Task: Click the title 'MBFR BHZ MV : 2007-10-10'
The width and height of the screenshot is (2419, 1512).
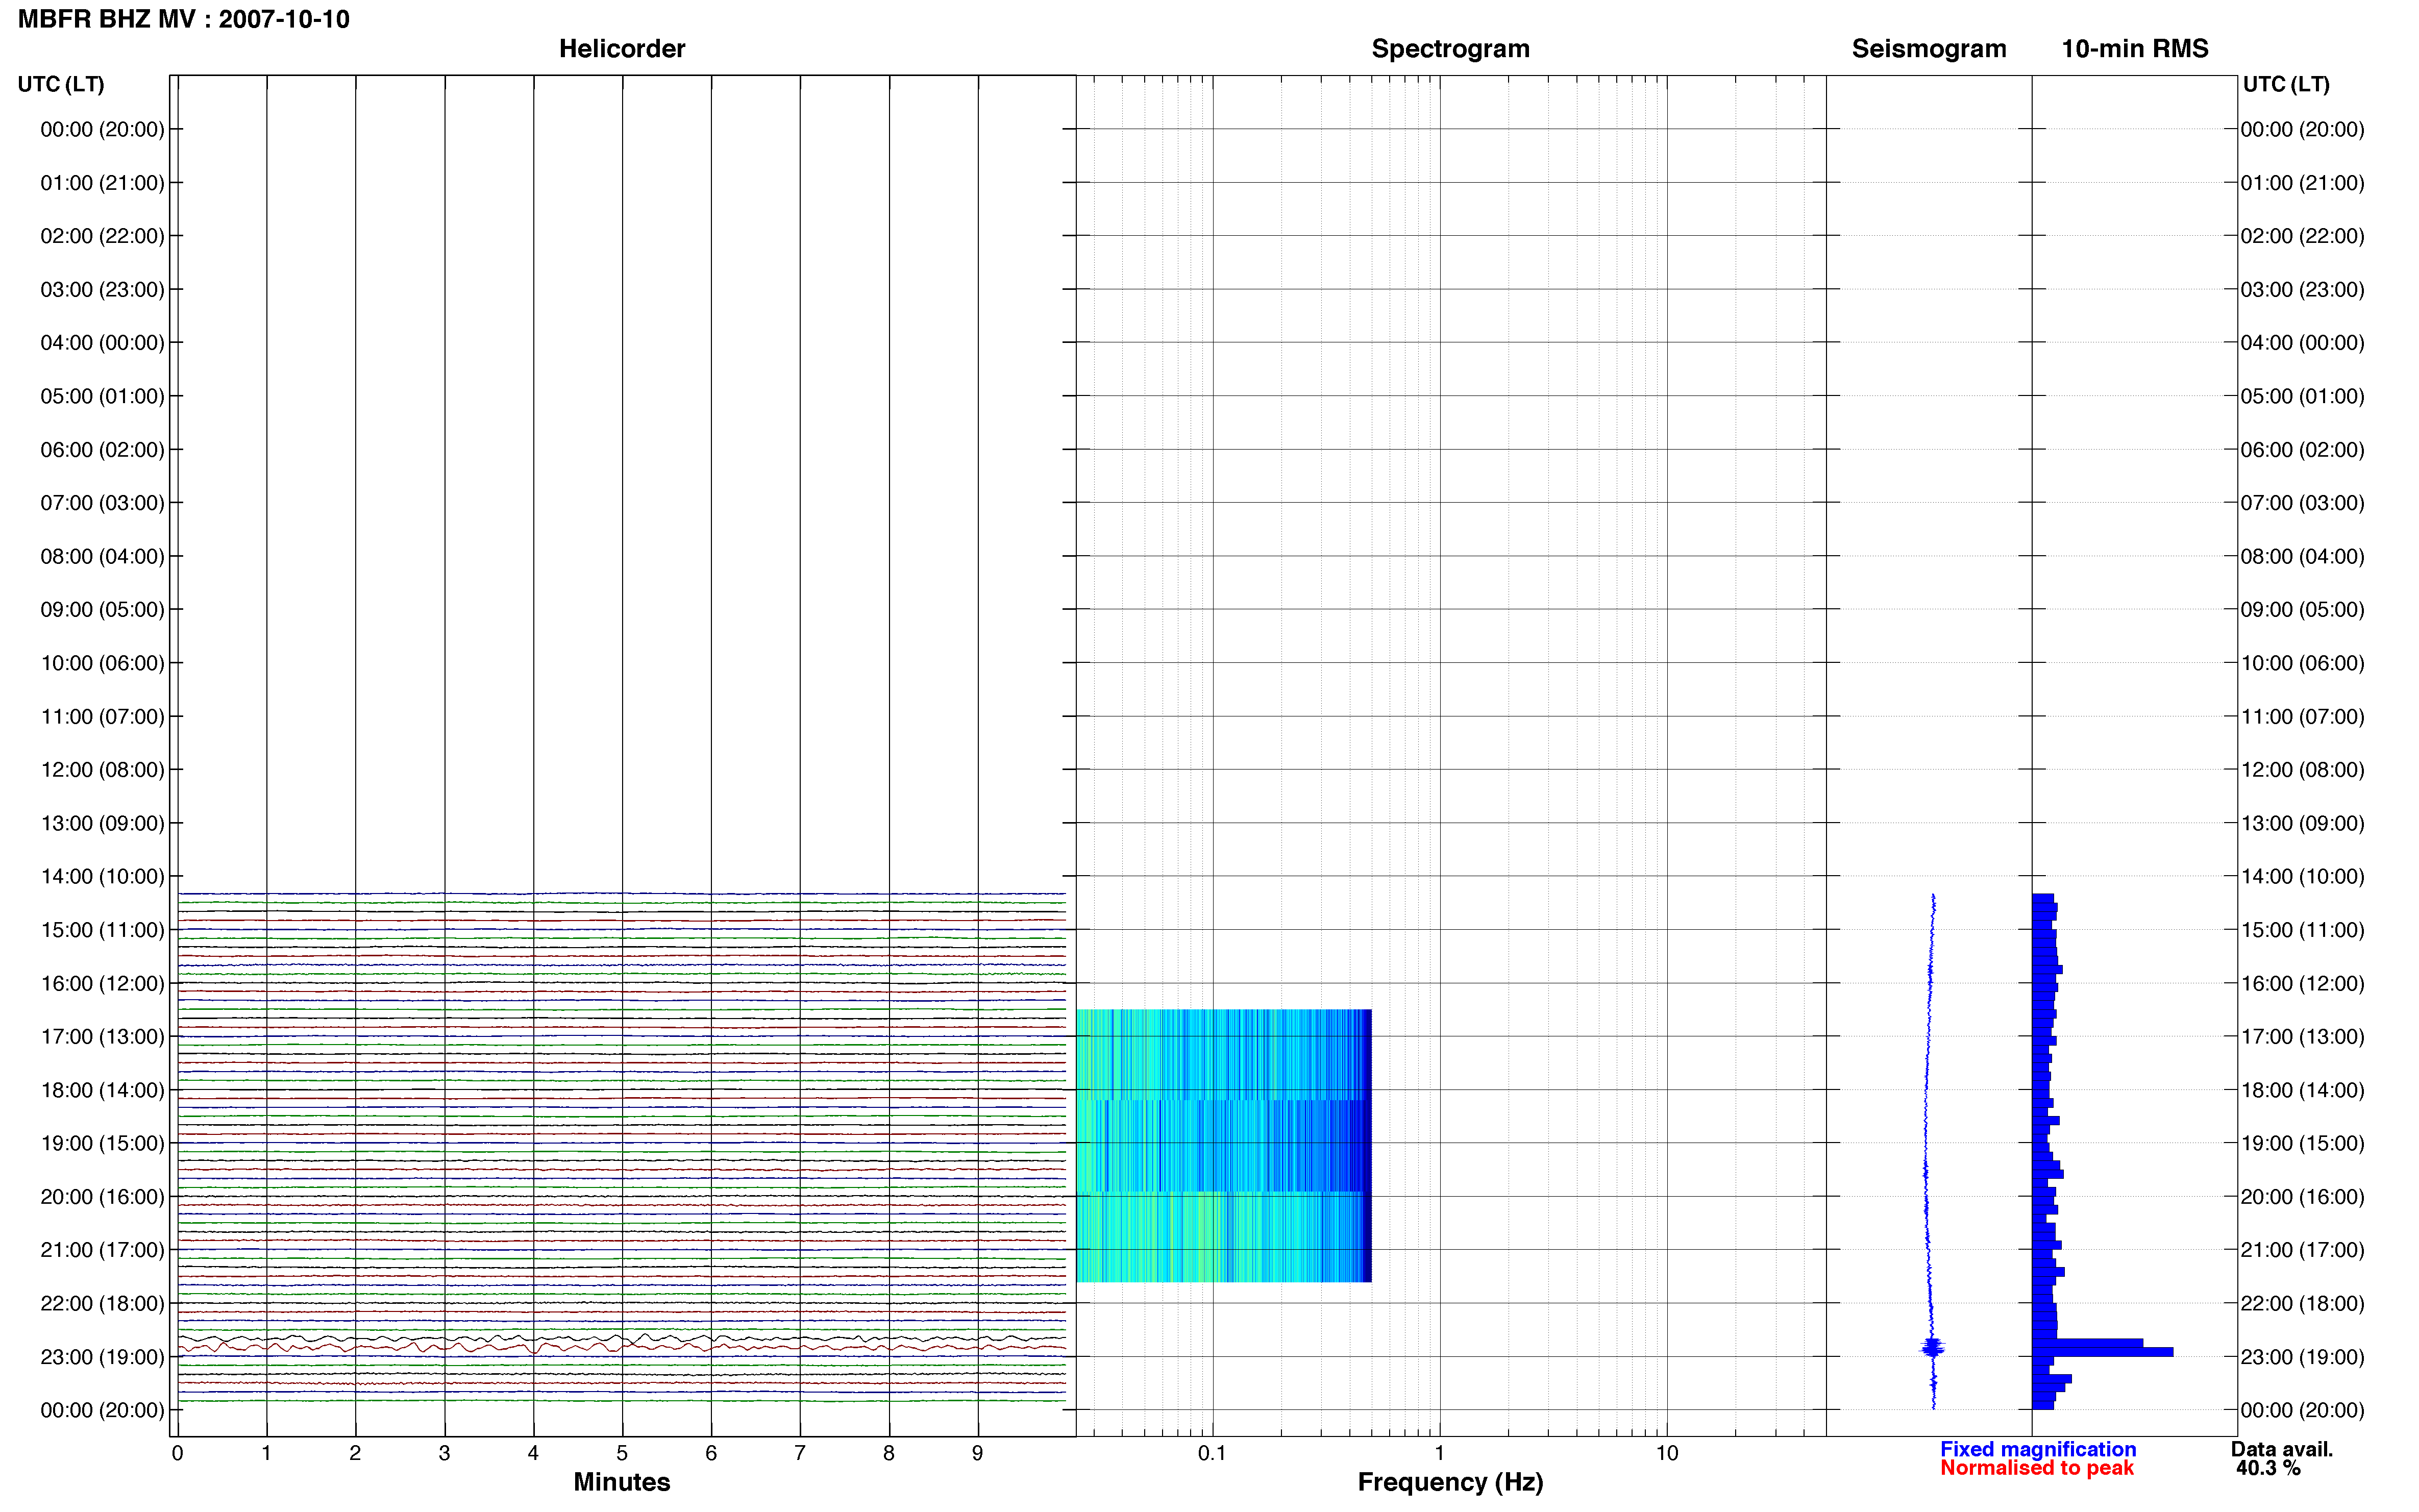Action: tap(184, 19)
